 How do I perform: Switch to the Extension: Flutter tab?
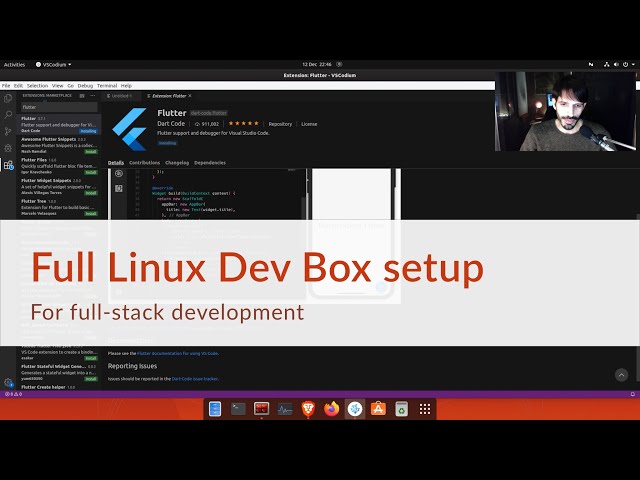pyautogui.click(x=169, y=96)
